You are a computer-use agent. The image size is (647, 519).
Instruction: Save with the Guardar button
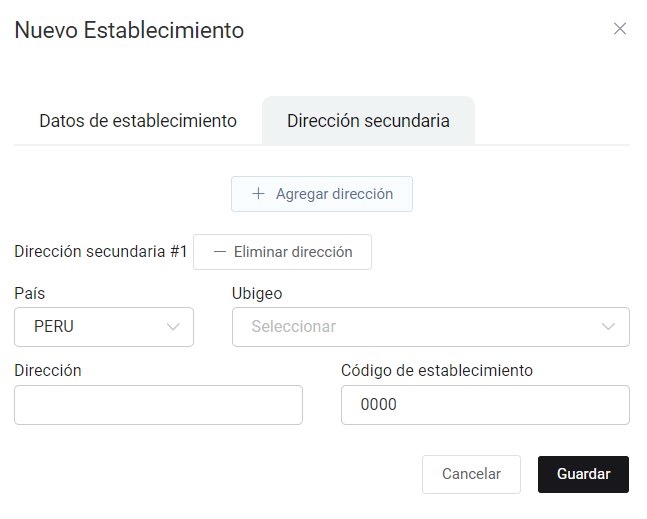tap(583, 474)
